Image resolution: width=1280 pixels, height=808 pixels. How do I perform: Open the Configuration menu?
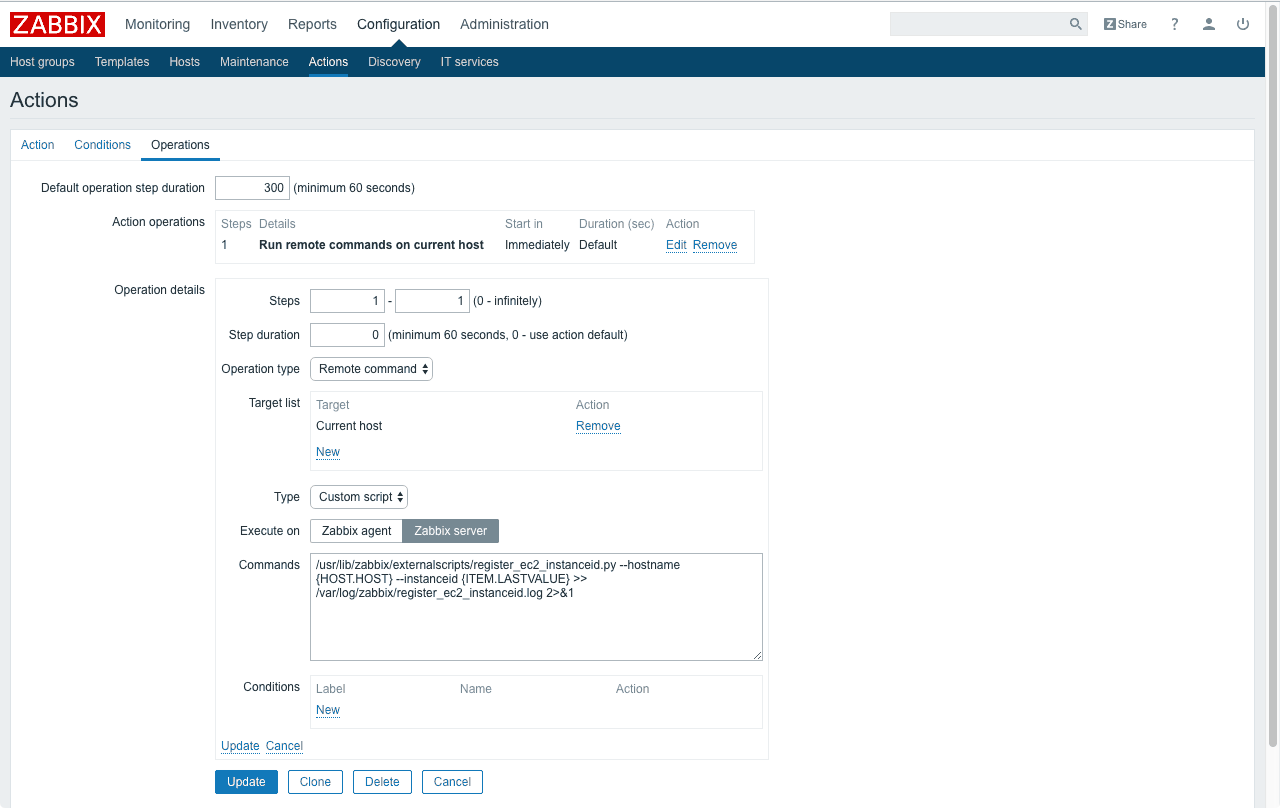pos(398,24)
